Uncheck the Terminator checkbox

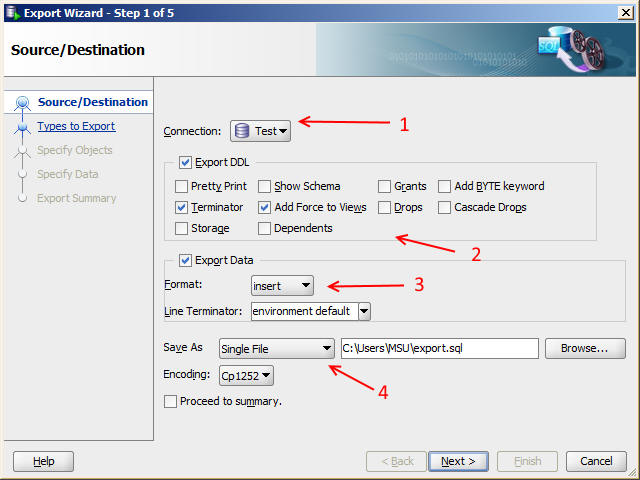(181, 207)
